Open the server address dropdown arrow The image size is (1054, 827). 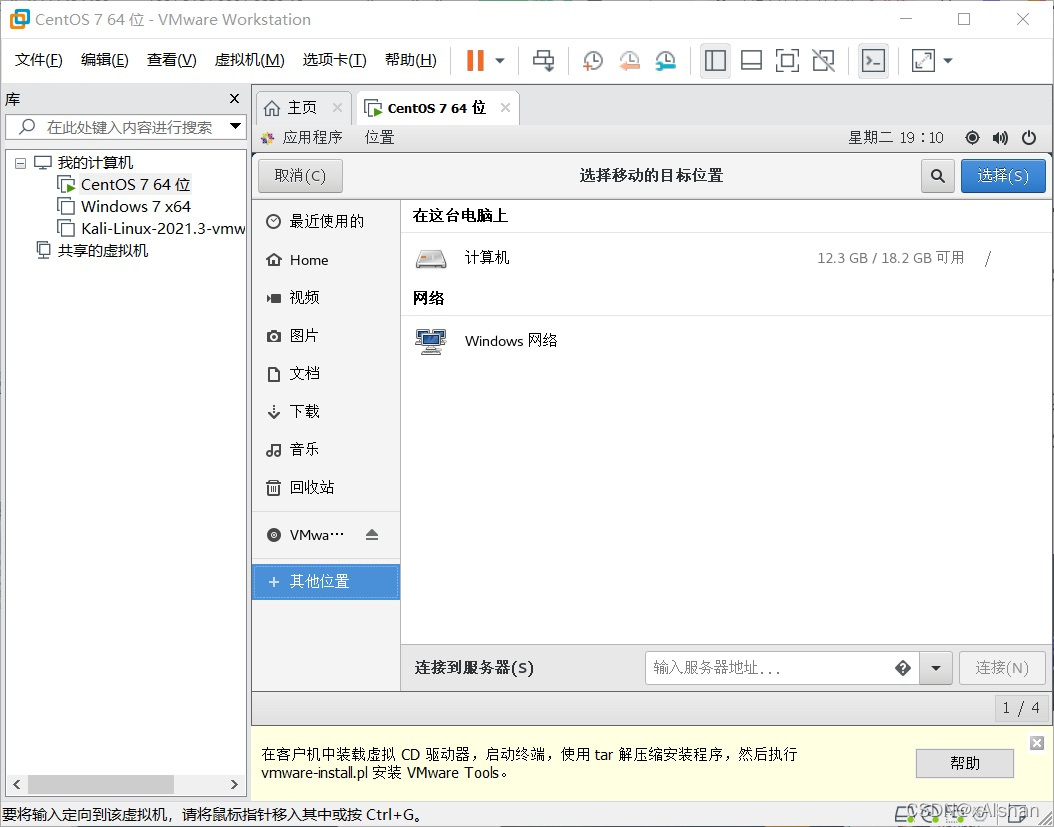[935, 668]
